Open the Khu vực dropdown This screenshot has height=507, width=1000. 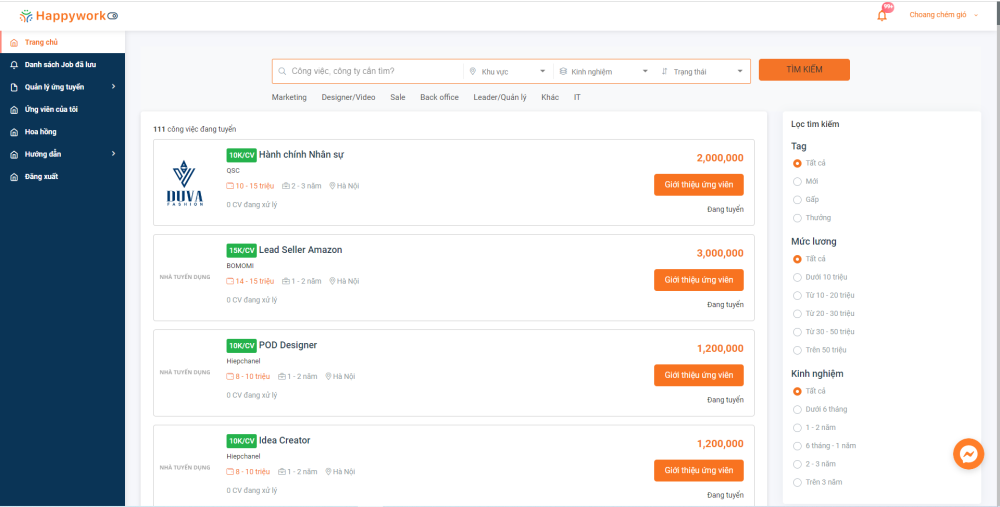[508, 71]
